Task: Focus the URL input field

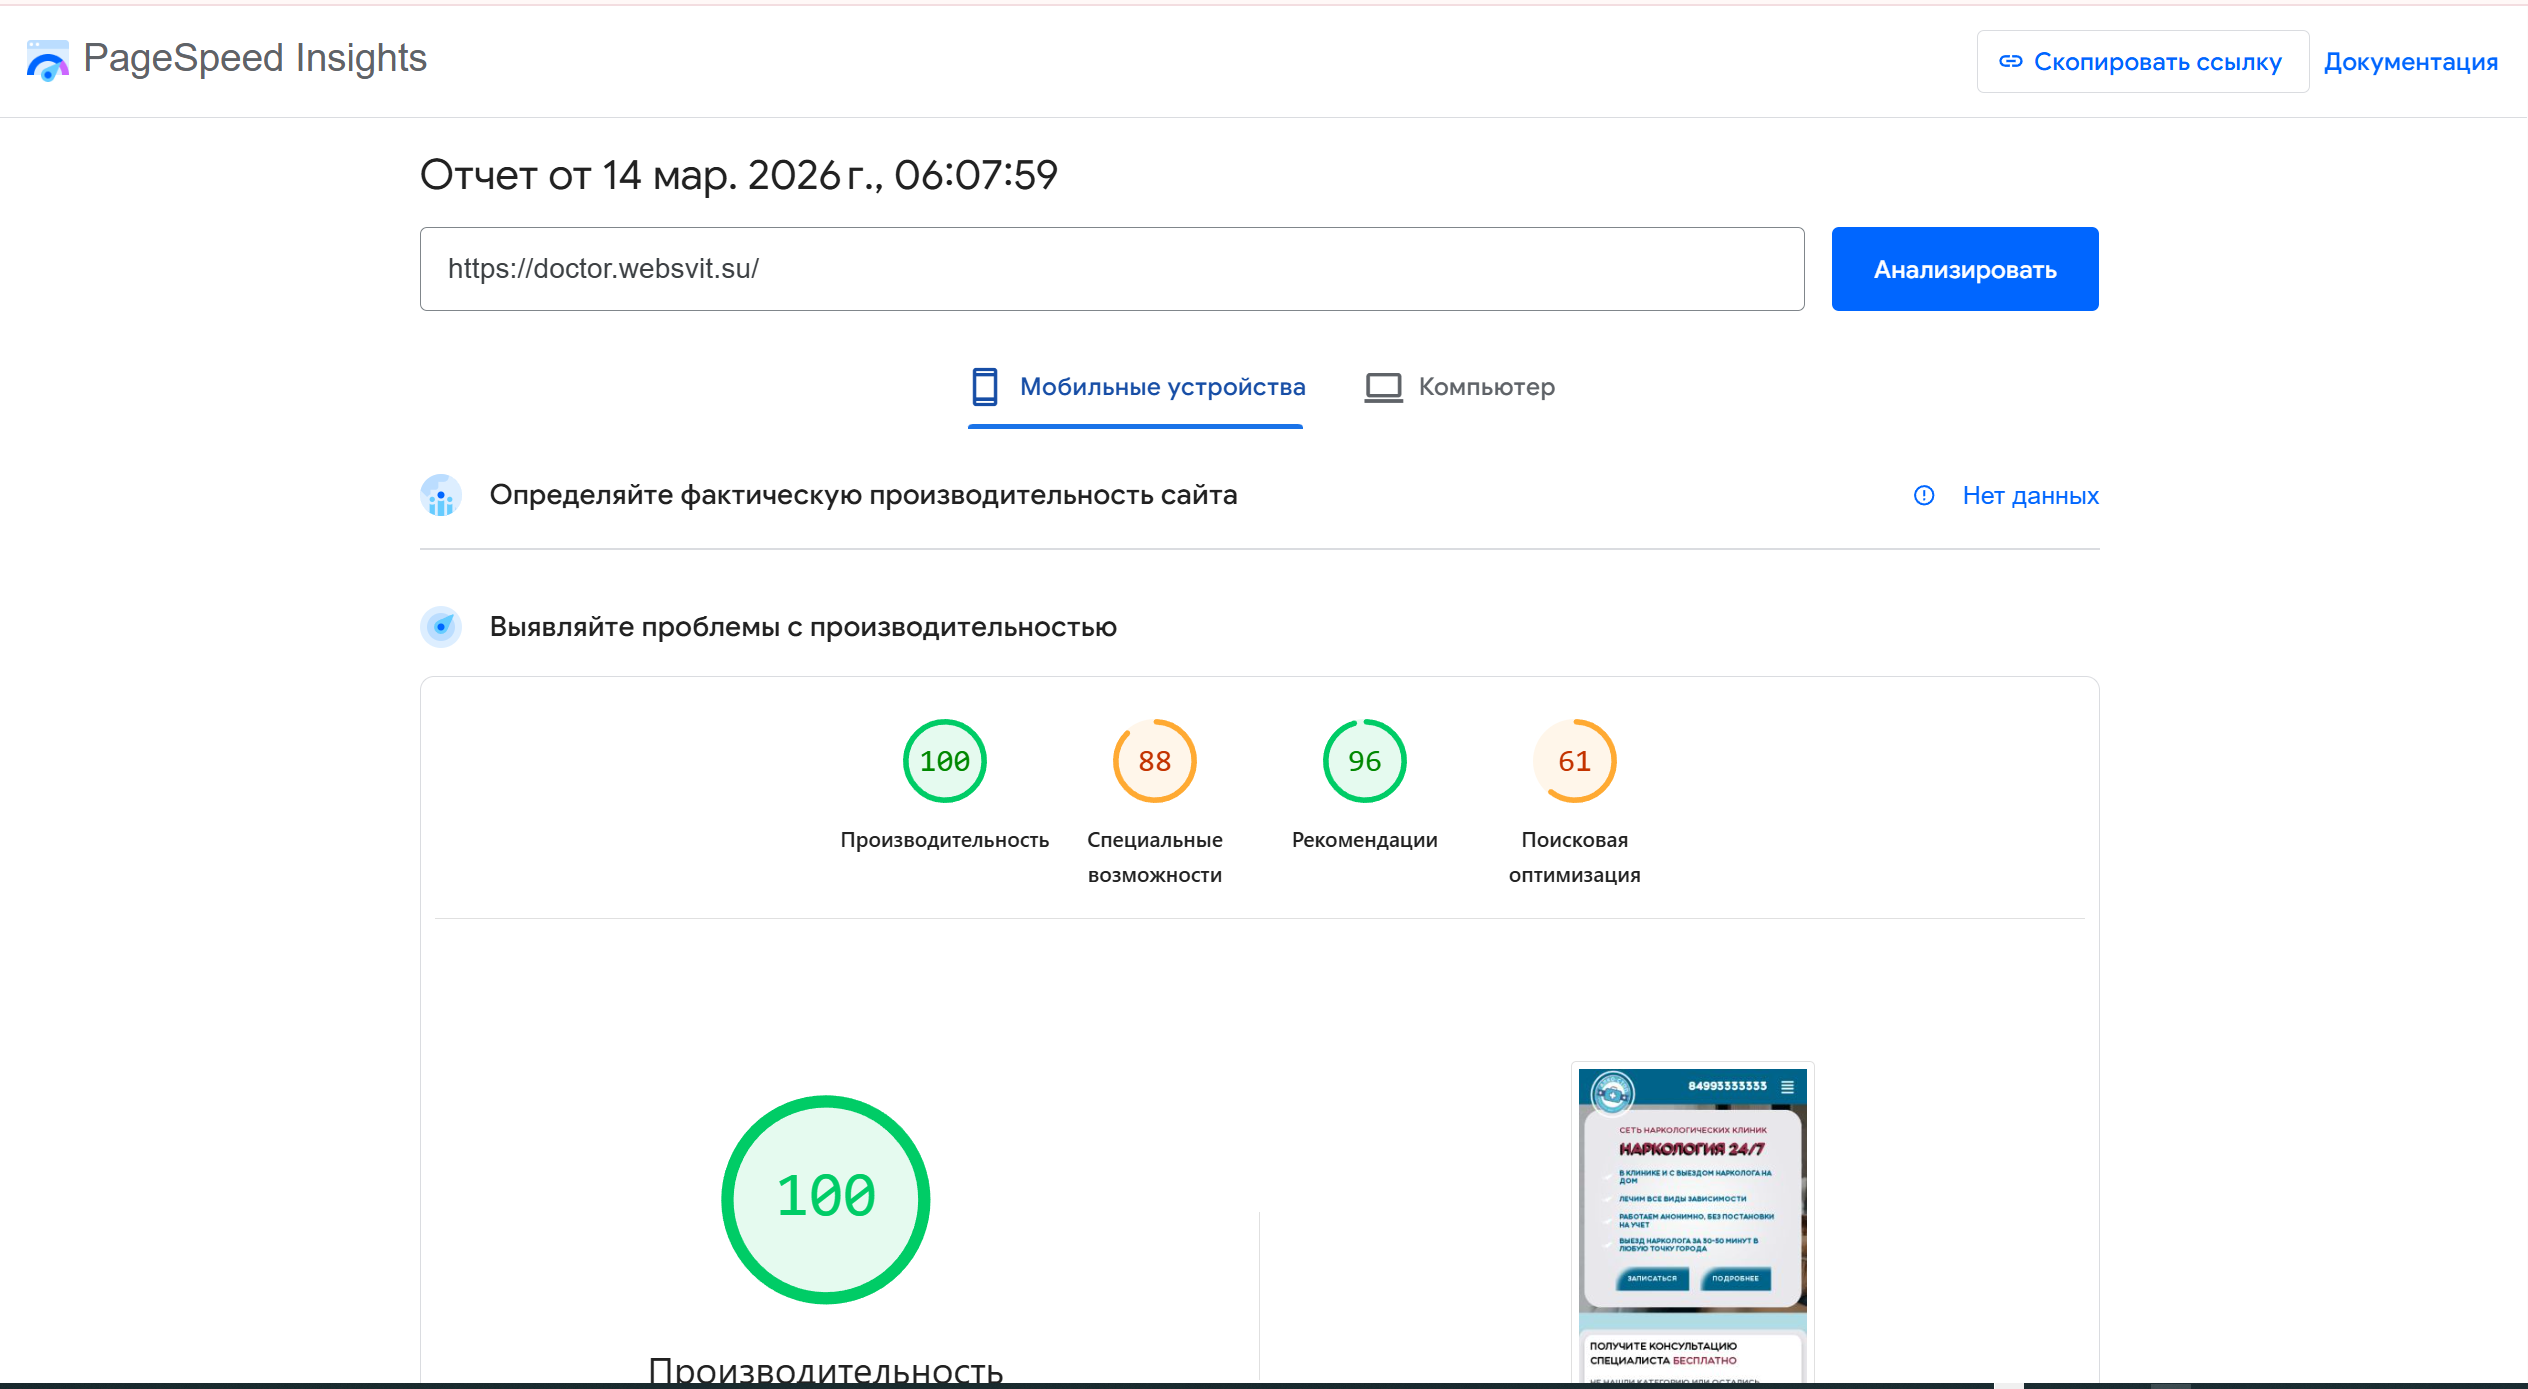Action: pos(1110,269)
